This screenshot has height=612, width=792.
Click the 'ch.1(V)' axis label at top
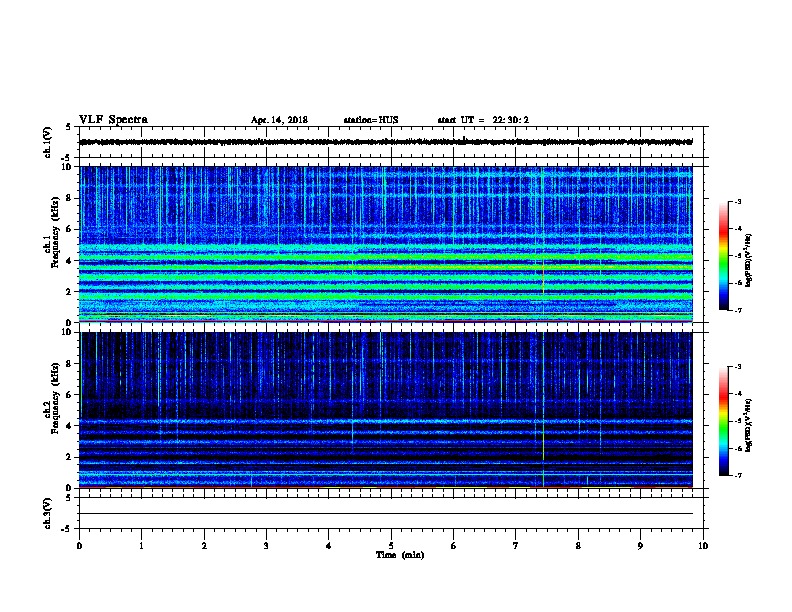[x=47, y=142]
